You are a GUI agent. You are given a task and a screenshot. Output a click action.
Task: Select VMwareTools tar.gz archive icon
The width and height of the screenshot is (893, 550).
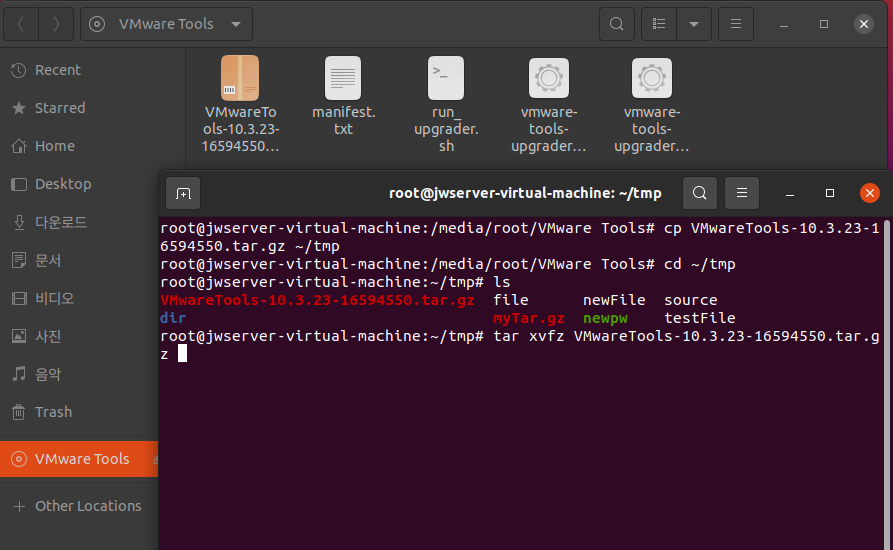pos(240,78)
